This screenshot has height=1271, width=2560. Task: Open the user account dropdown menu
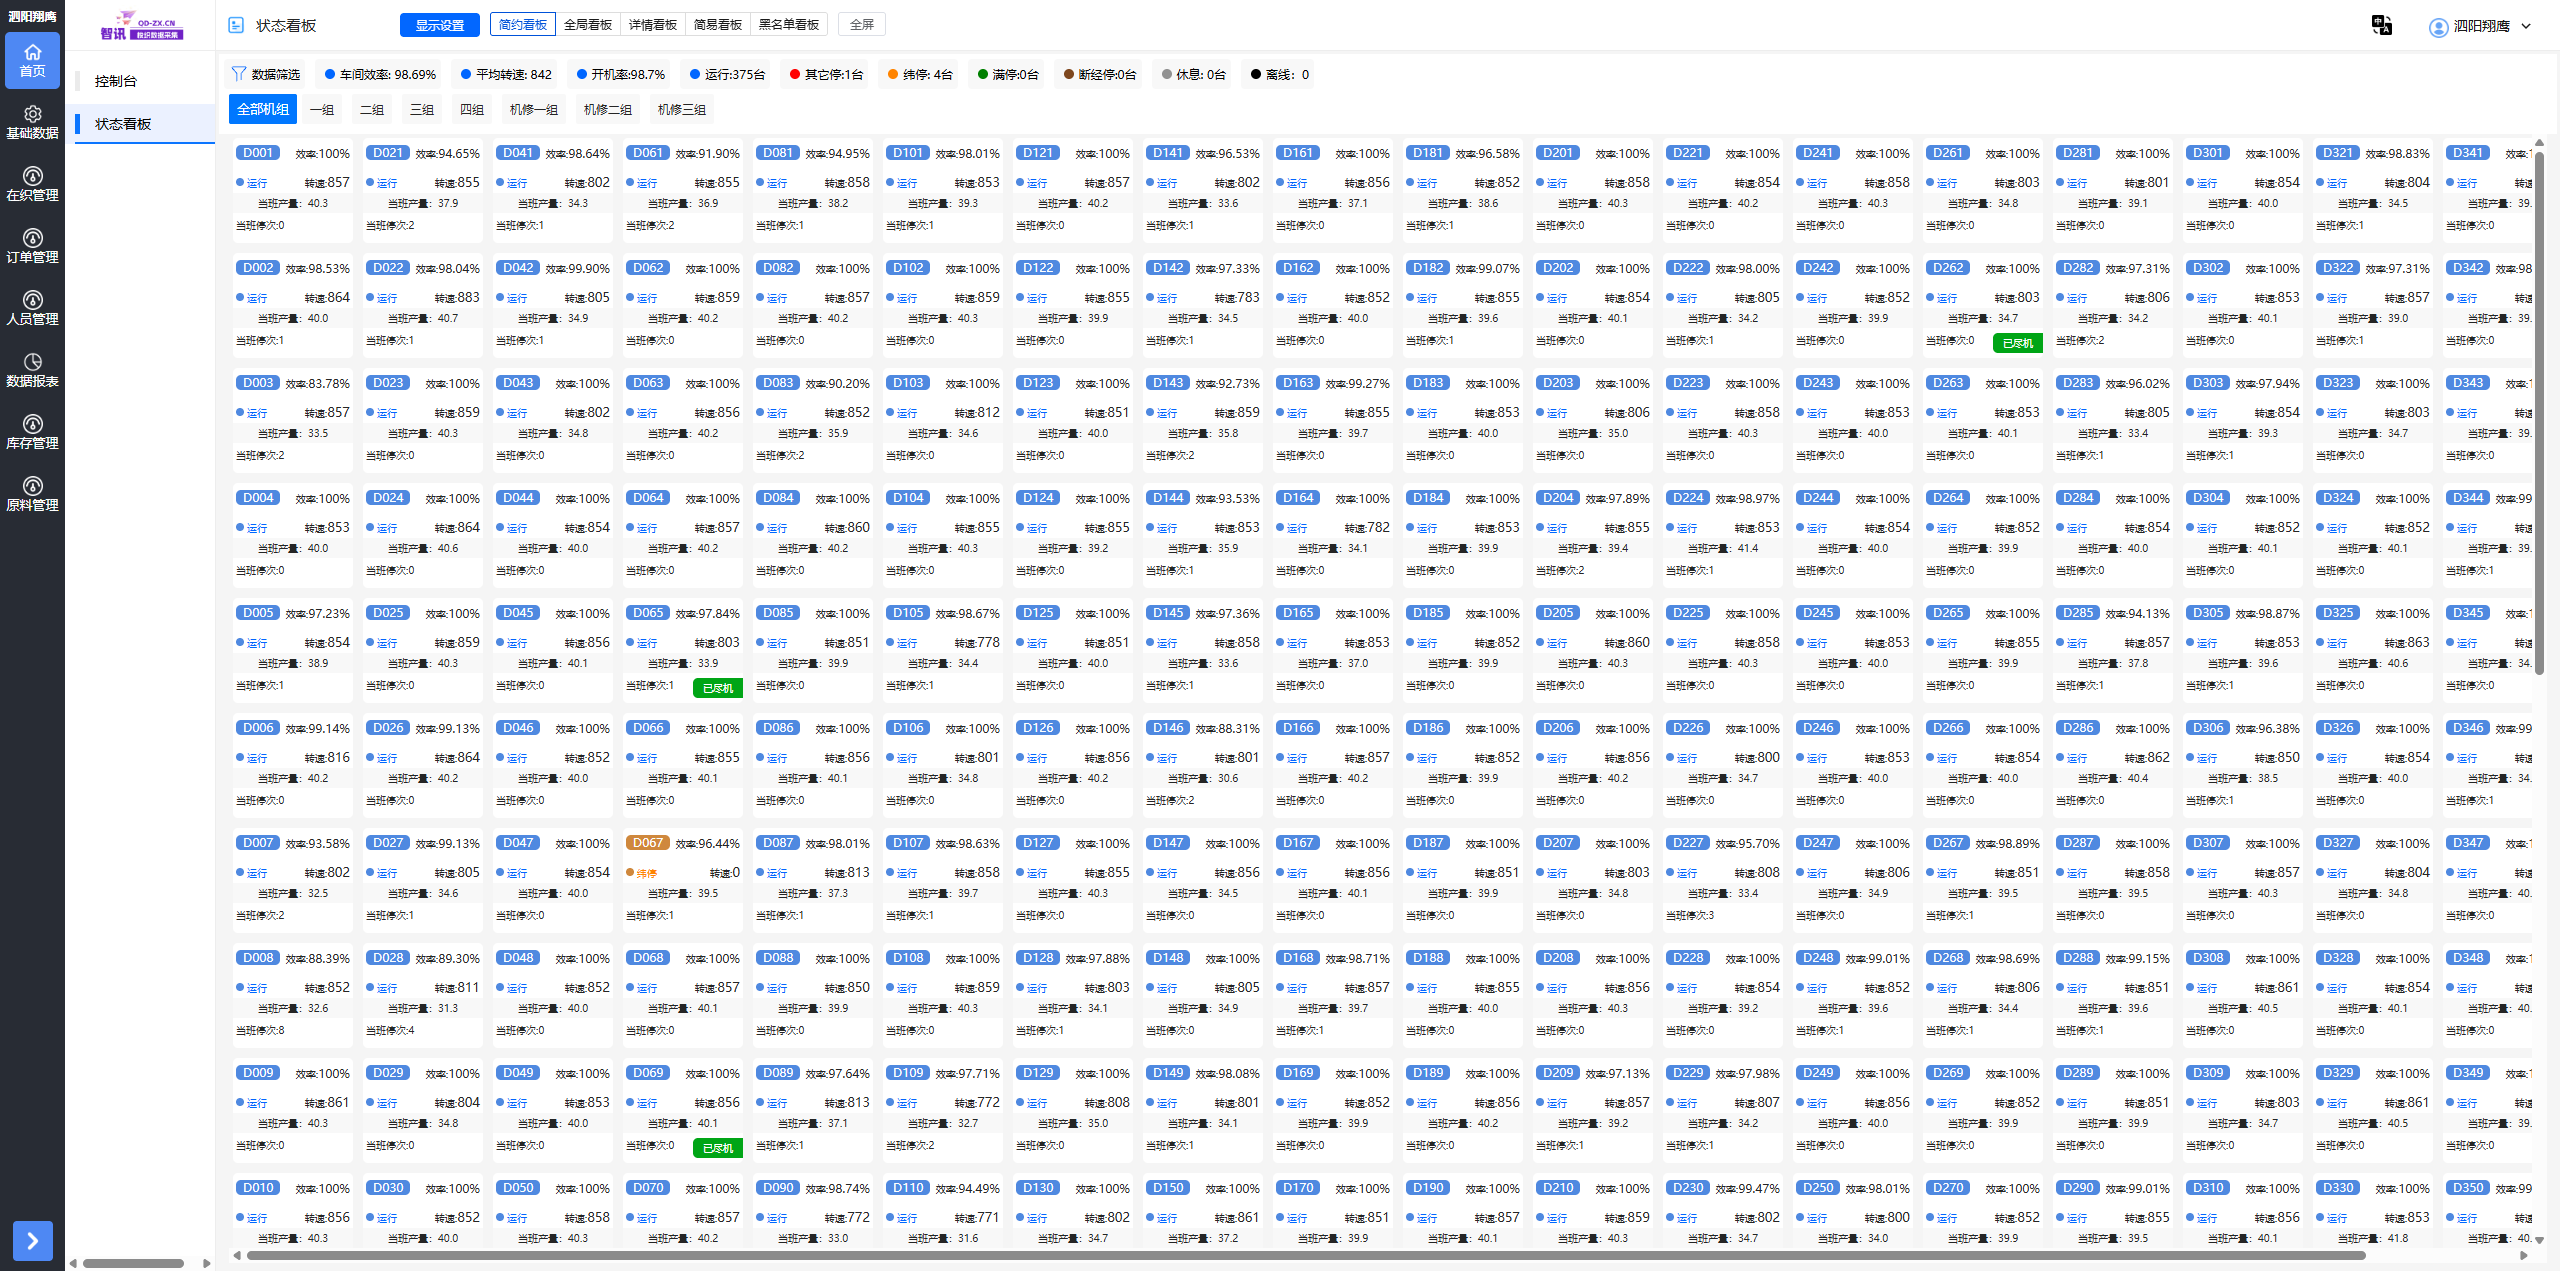[x=2480, y=26]
